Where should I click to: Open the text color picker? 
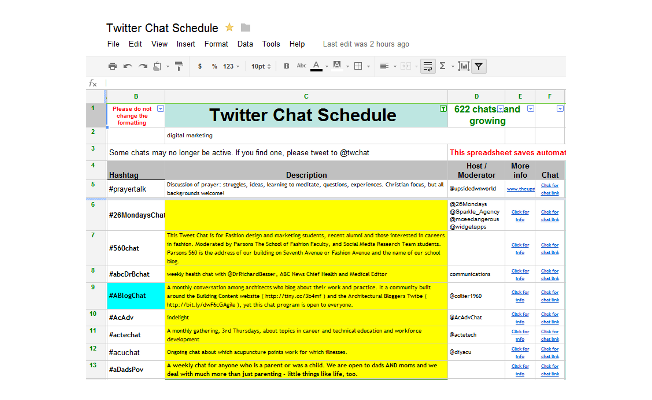click(317, 66)
